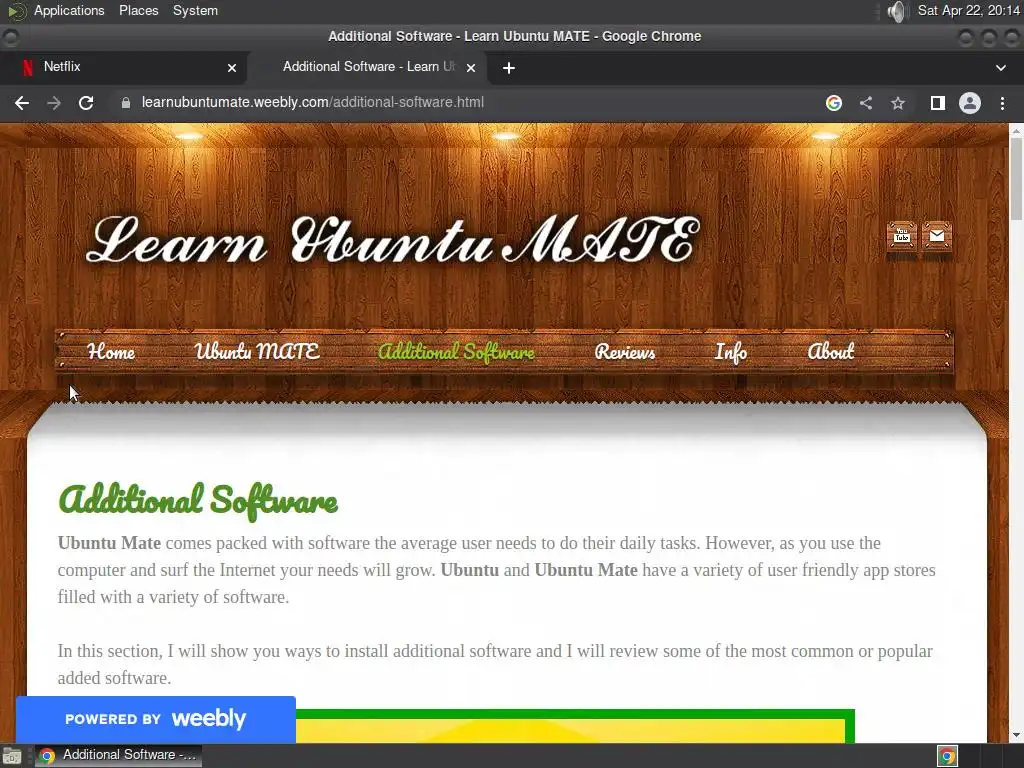This screenshot has width=1024, height=768.
Task: Open the Places menu
Action: click(x=138, y=10)
